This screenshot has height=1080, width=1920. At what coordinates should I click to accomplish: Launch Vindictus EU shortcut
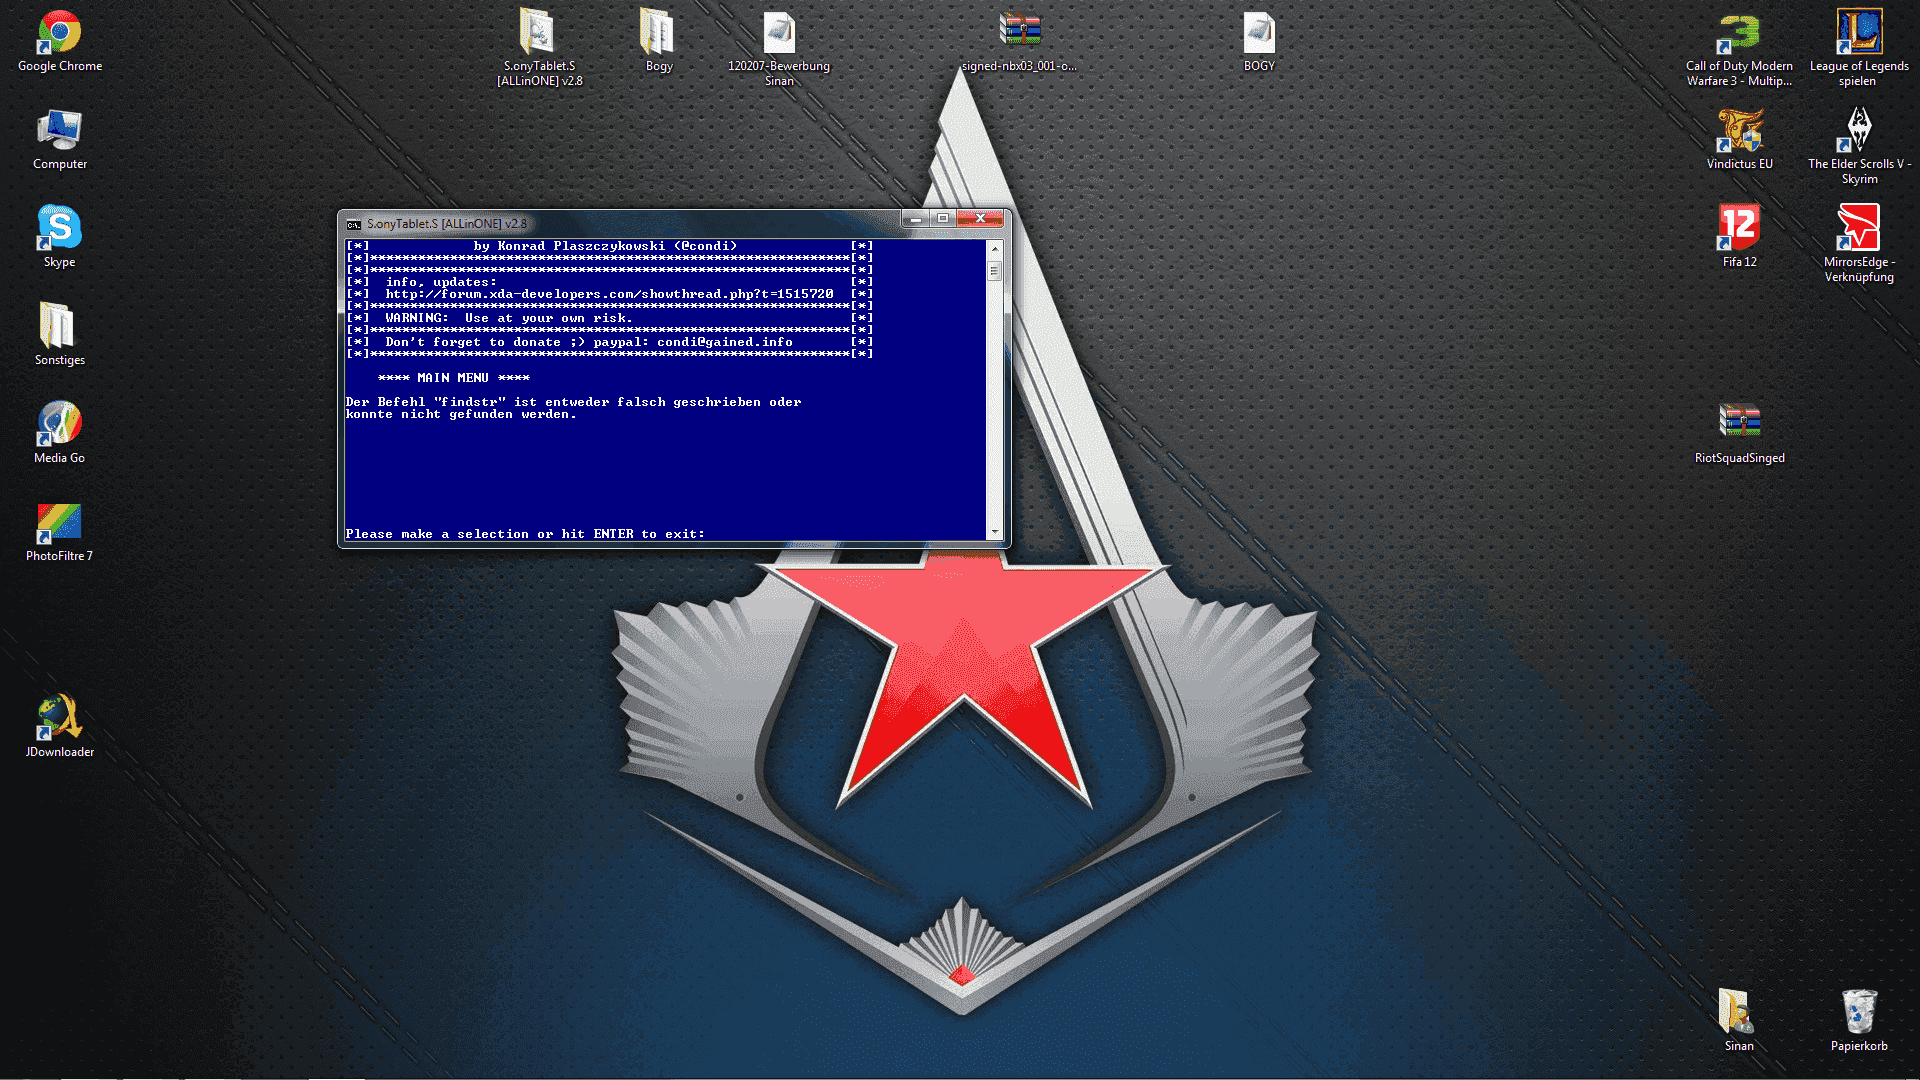click(1739, 140)
